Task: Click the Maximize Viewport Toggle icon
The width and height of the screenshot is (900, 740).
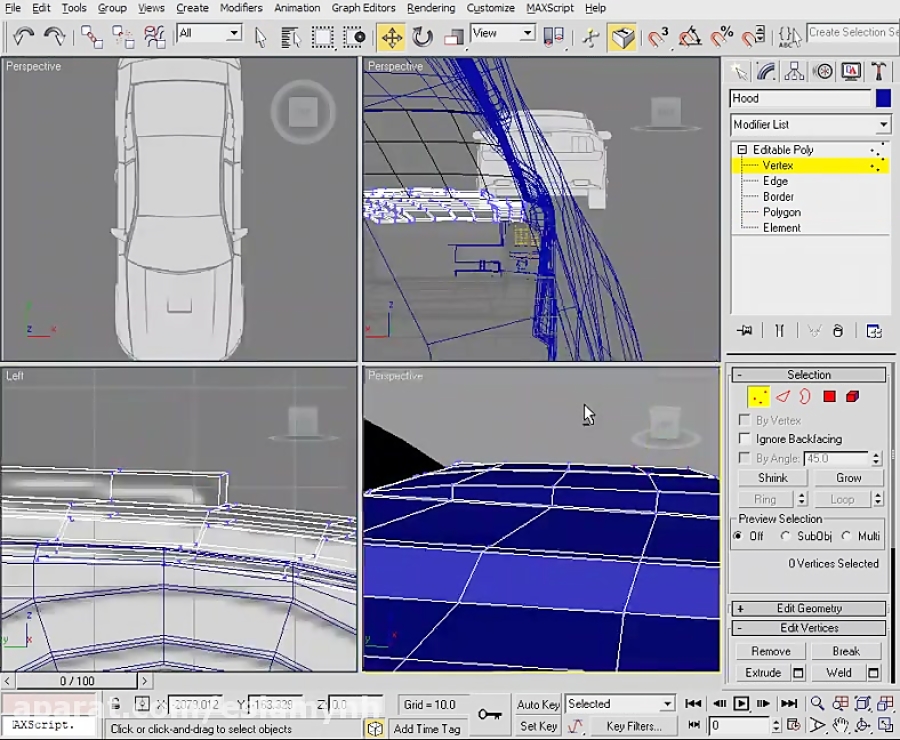Action: (885, 725)
